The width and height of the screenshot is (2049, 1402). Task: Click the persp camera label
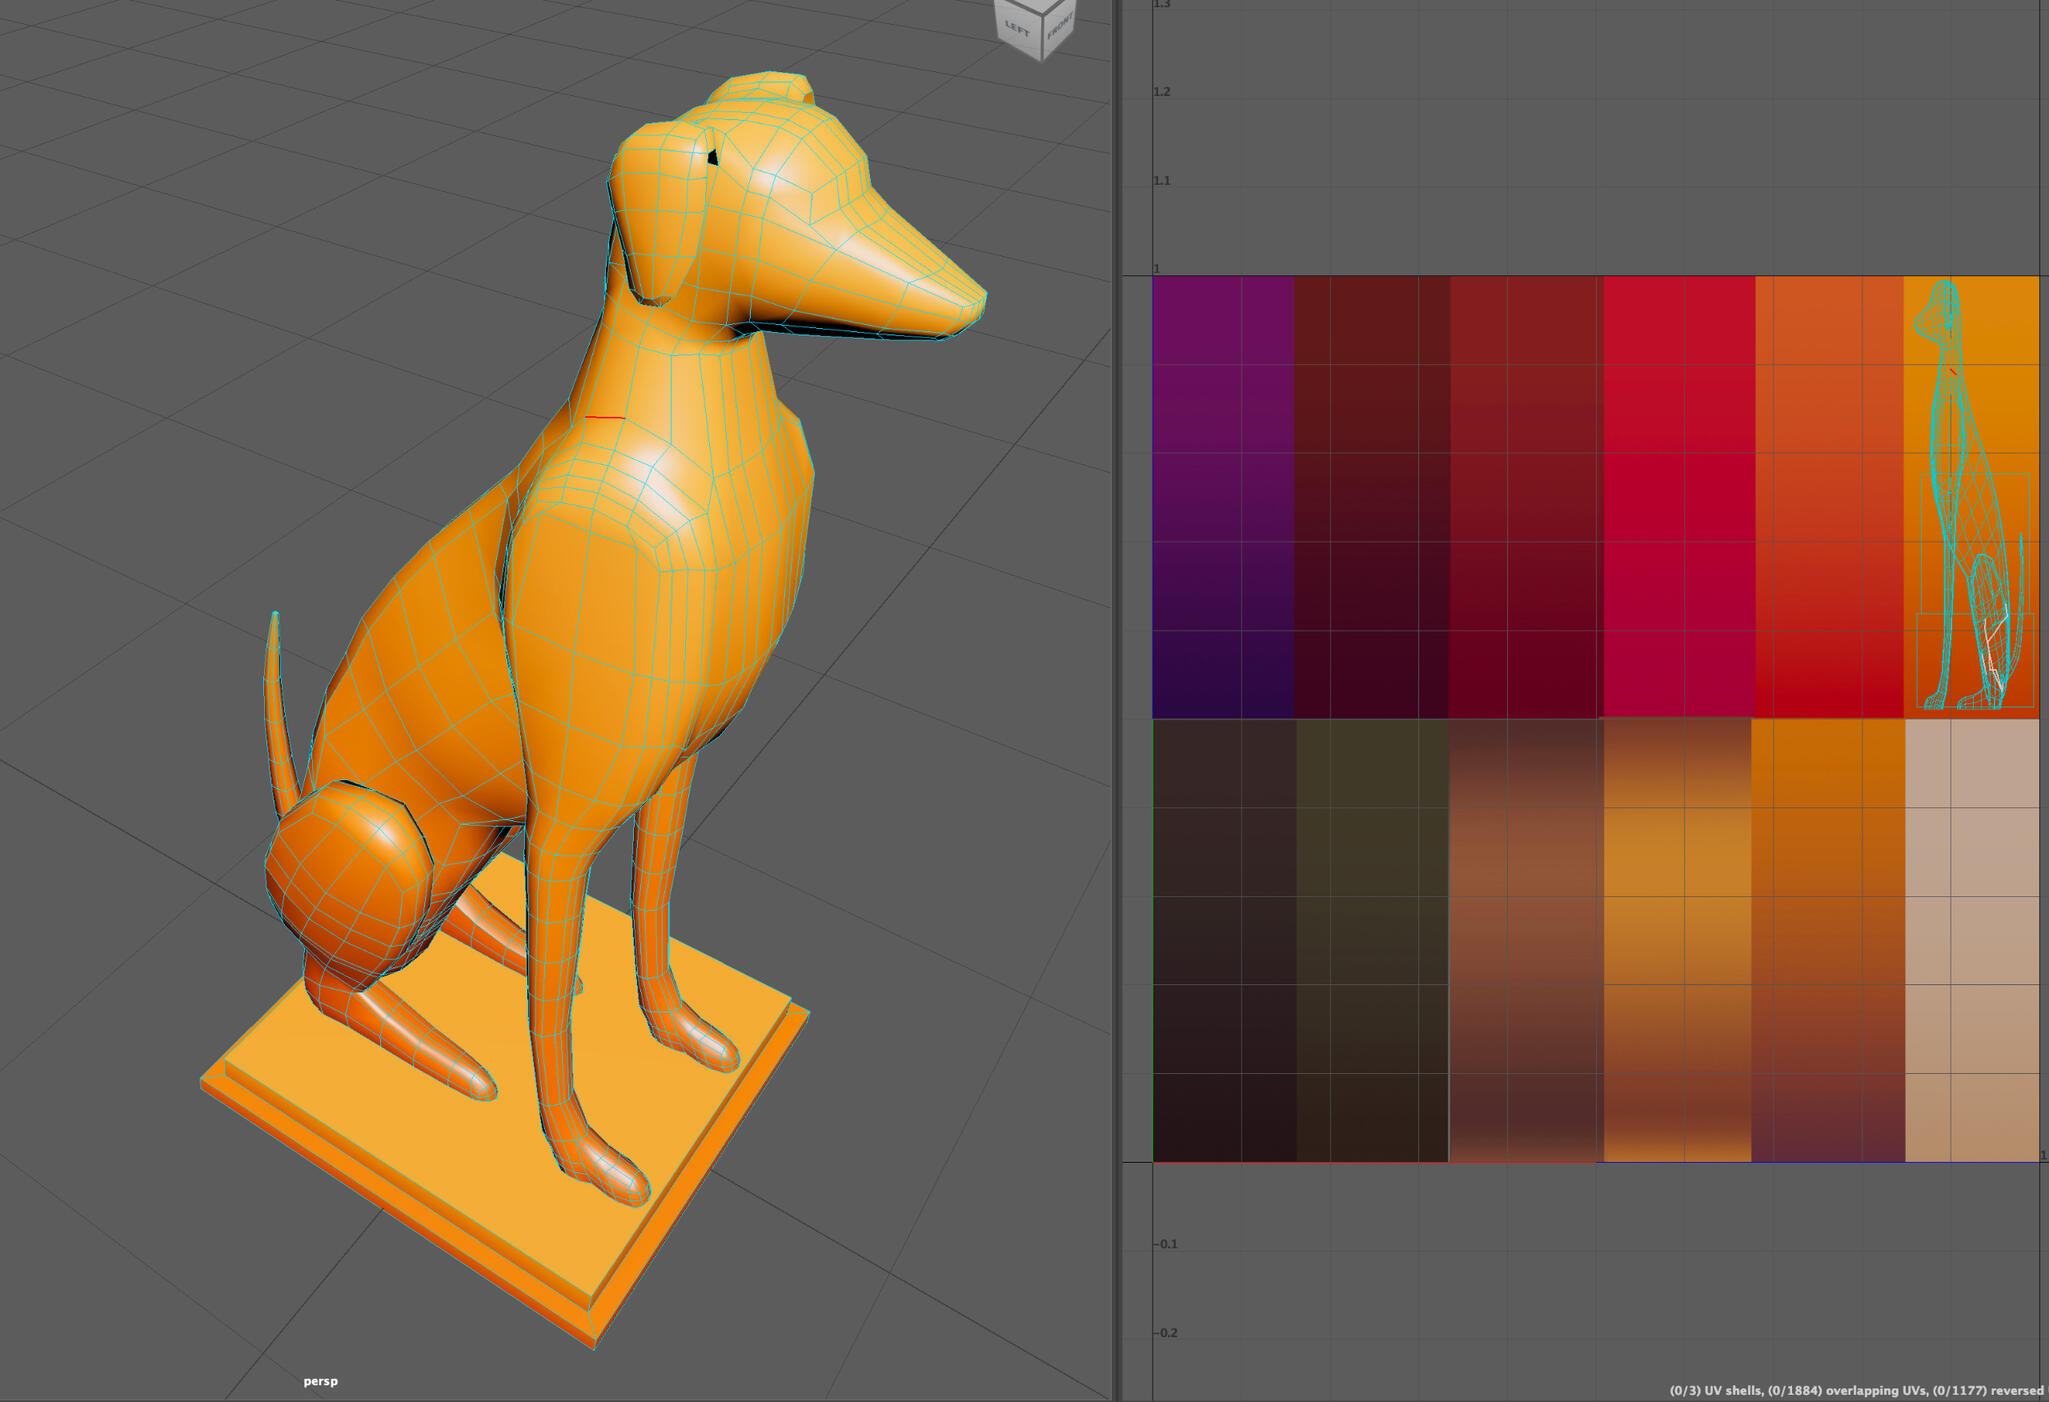pos(319,1381)
